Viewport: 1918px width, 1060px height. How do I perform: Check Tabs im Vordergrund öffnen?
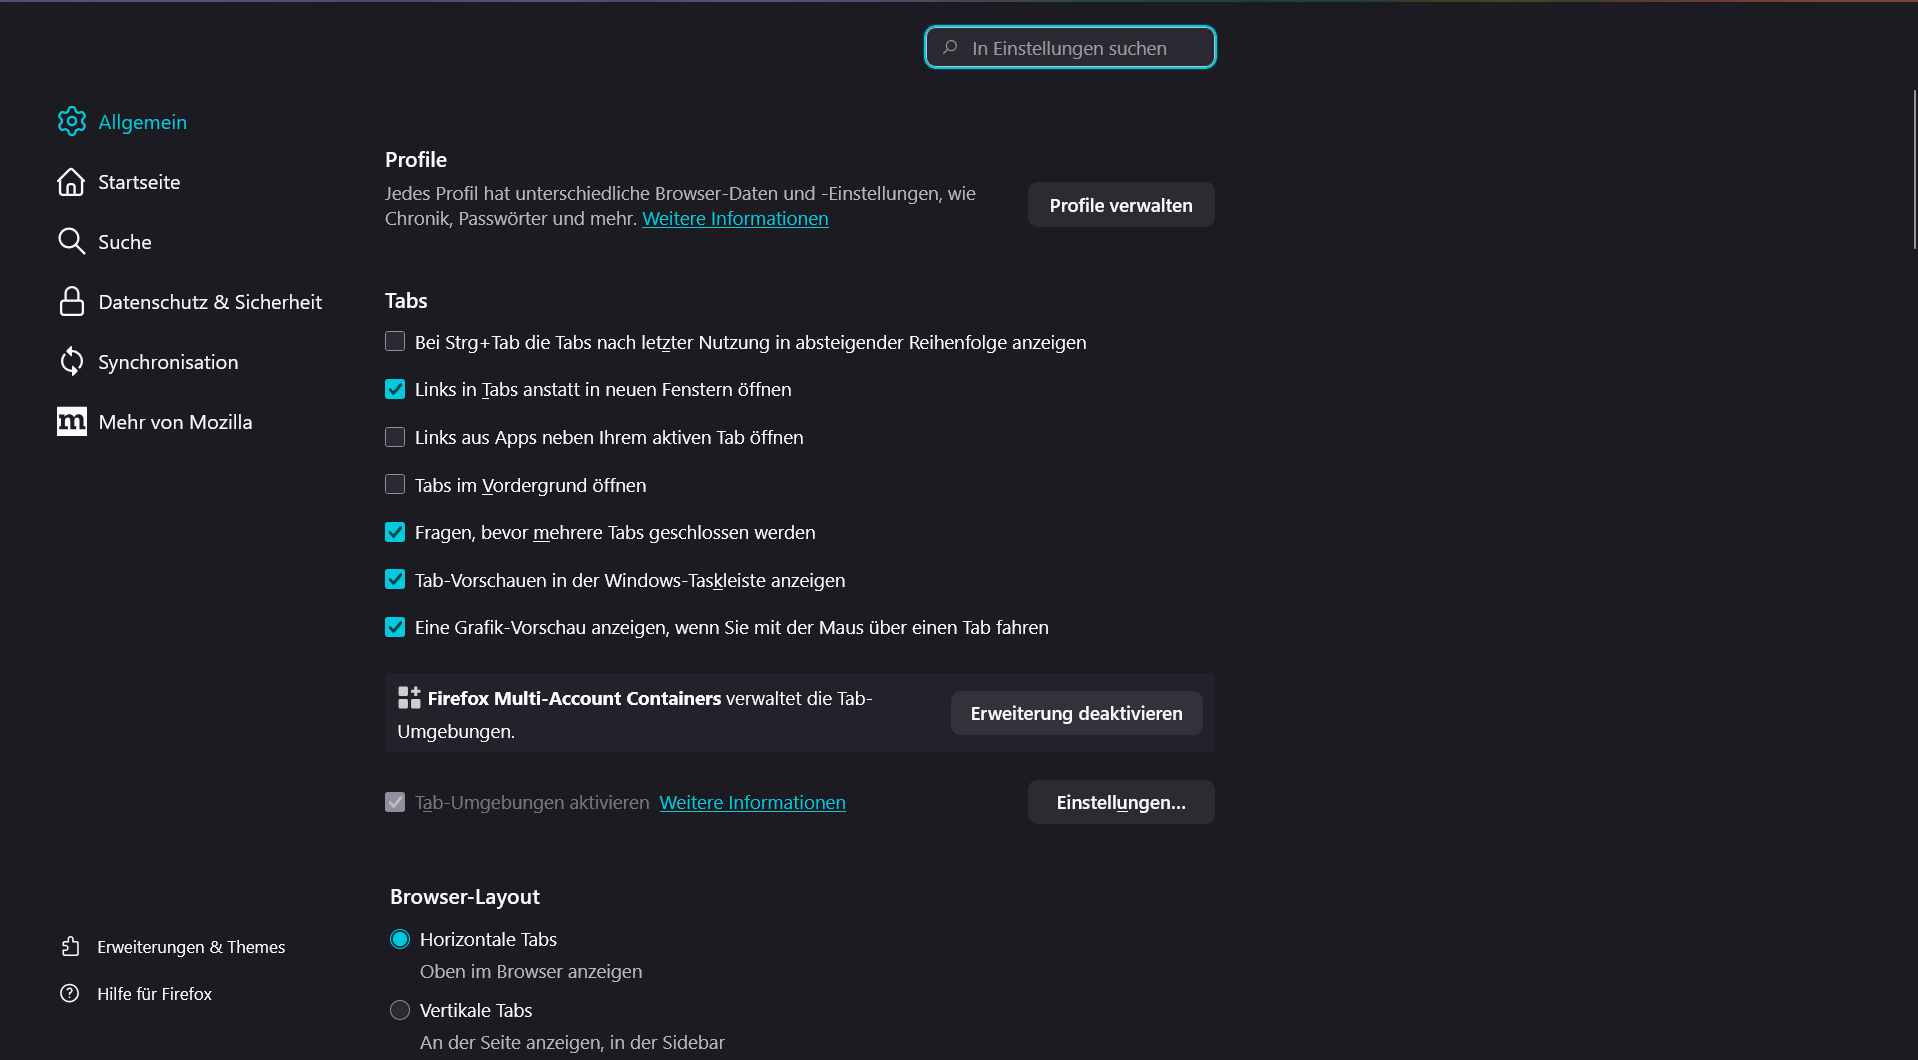click(395, 485)
